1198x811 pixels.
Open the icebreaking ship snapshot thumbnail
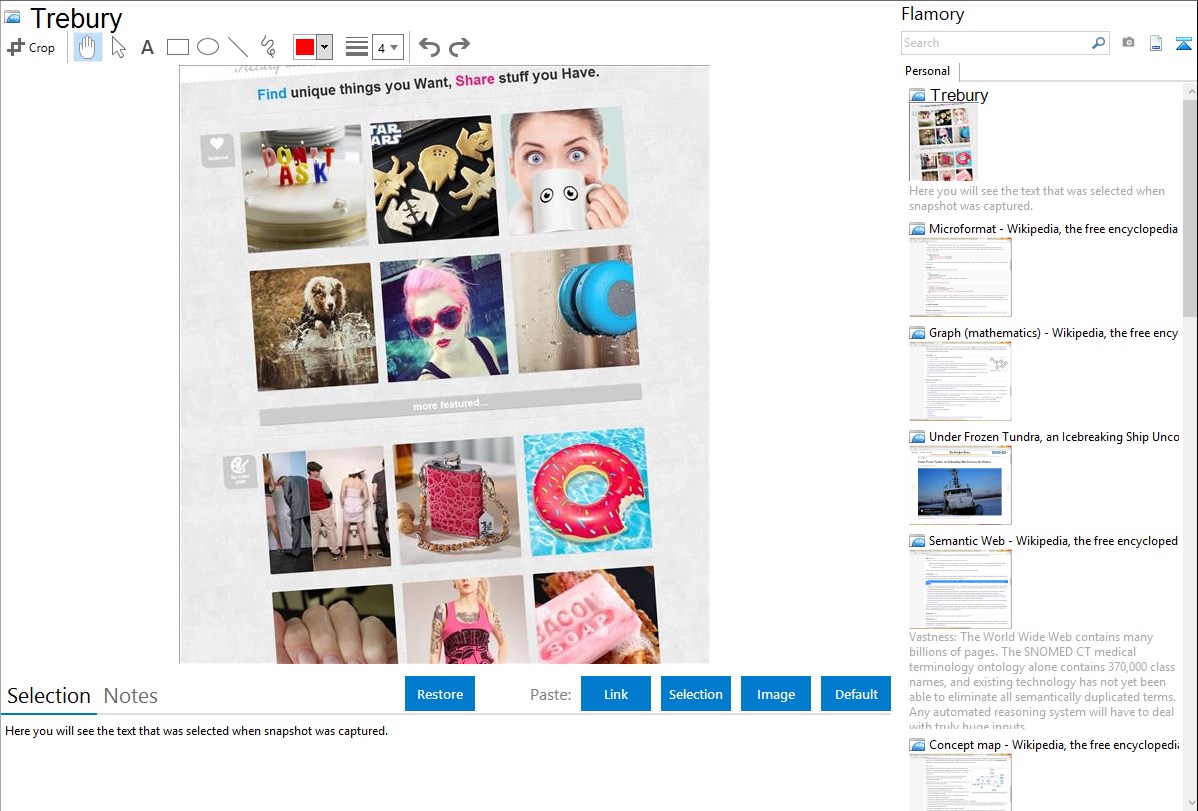point(960,485)
